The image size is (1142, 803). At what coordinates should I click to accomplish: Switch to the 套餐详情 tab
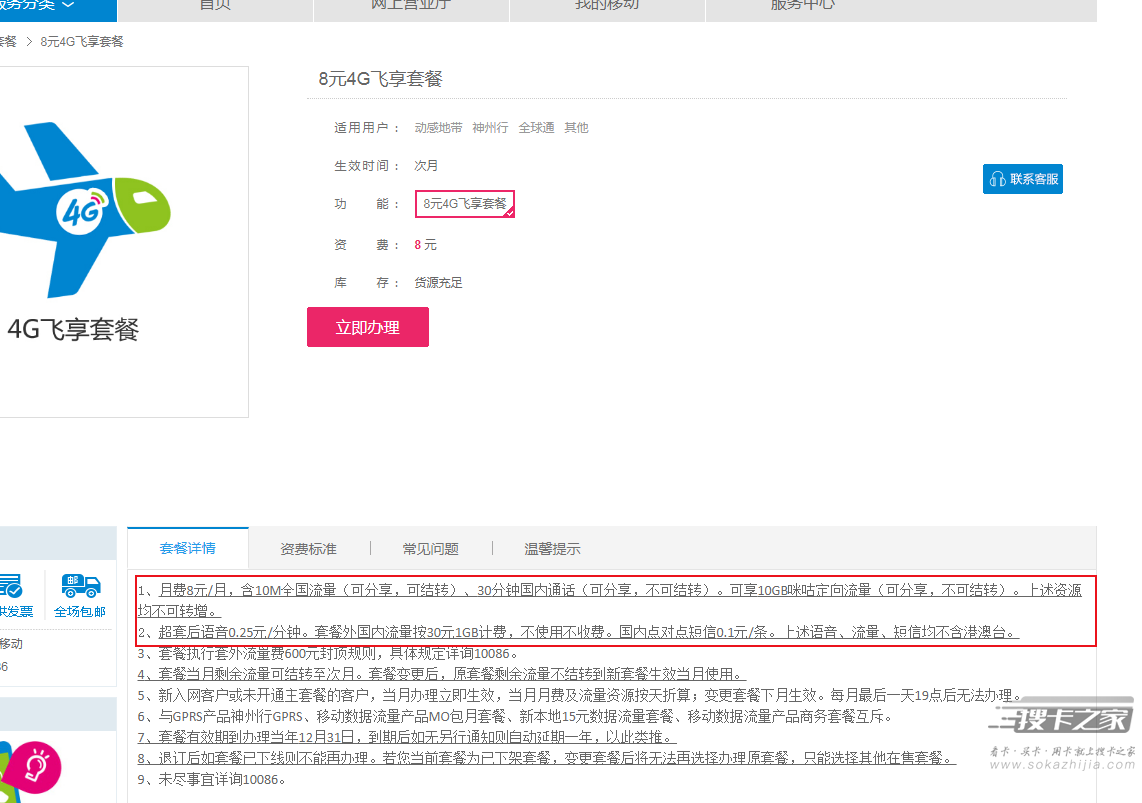pyautogui.click(x=188, y=548)
